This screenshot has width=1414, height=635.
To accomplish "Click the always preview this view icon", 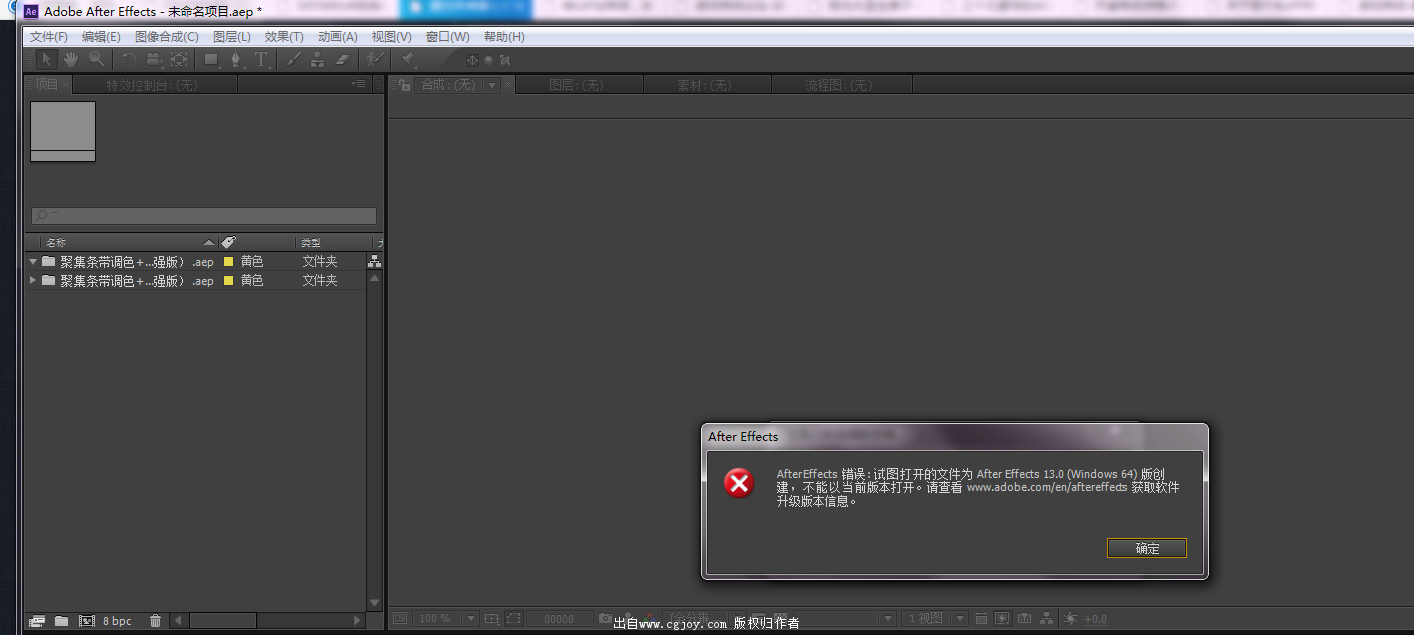I will click(x=399, y=618).
